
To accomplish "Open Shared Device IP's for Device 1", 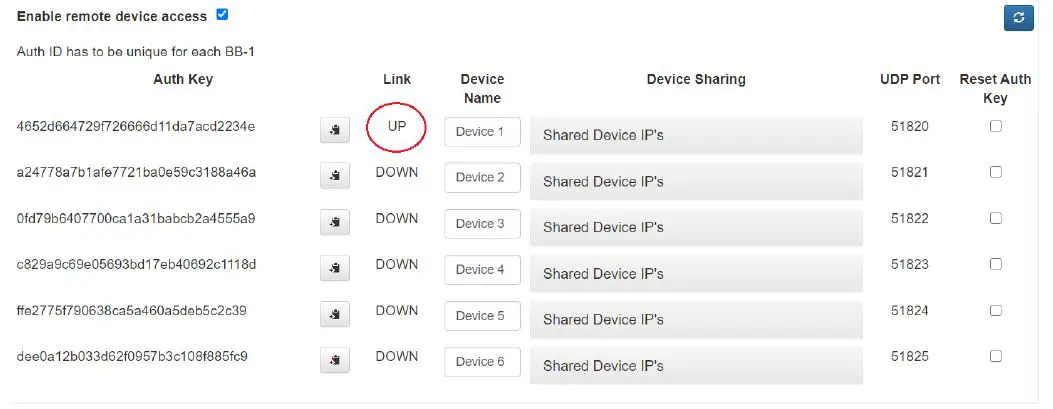I will click(695, 136).
